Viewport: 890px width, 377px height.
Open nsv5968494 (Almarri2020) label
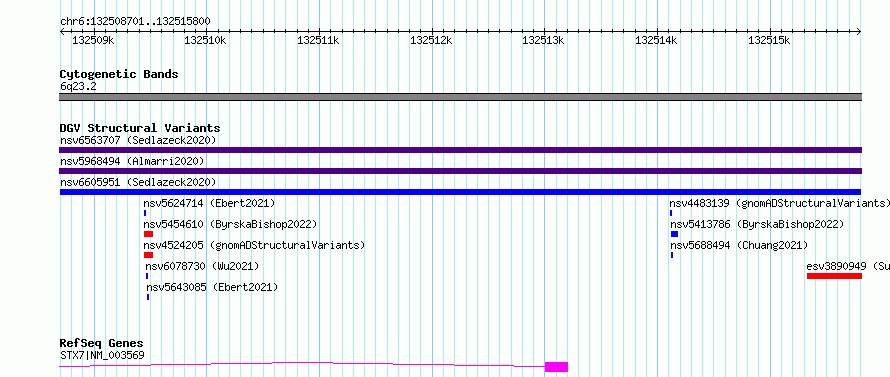[132, 161]
